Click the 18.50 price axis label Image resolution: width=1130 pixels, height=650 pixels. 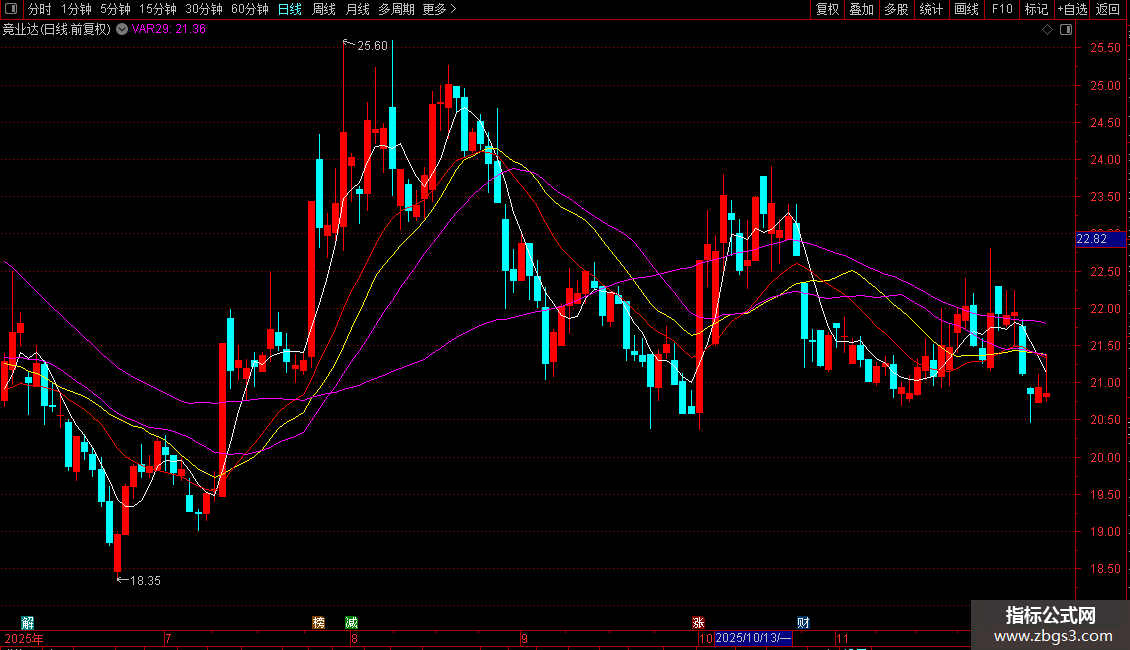pos(1105,569)
